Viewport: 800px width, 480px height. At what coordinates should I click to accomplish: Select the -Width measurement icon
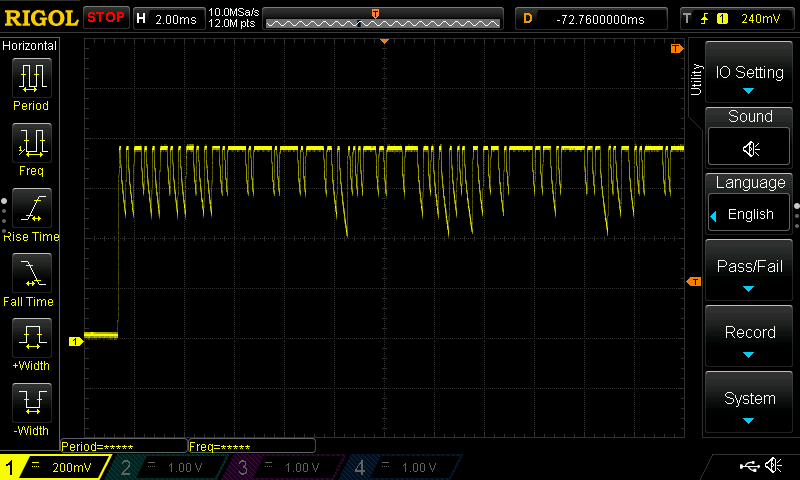click(x=31, y=402)
